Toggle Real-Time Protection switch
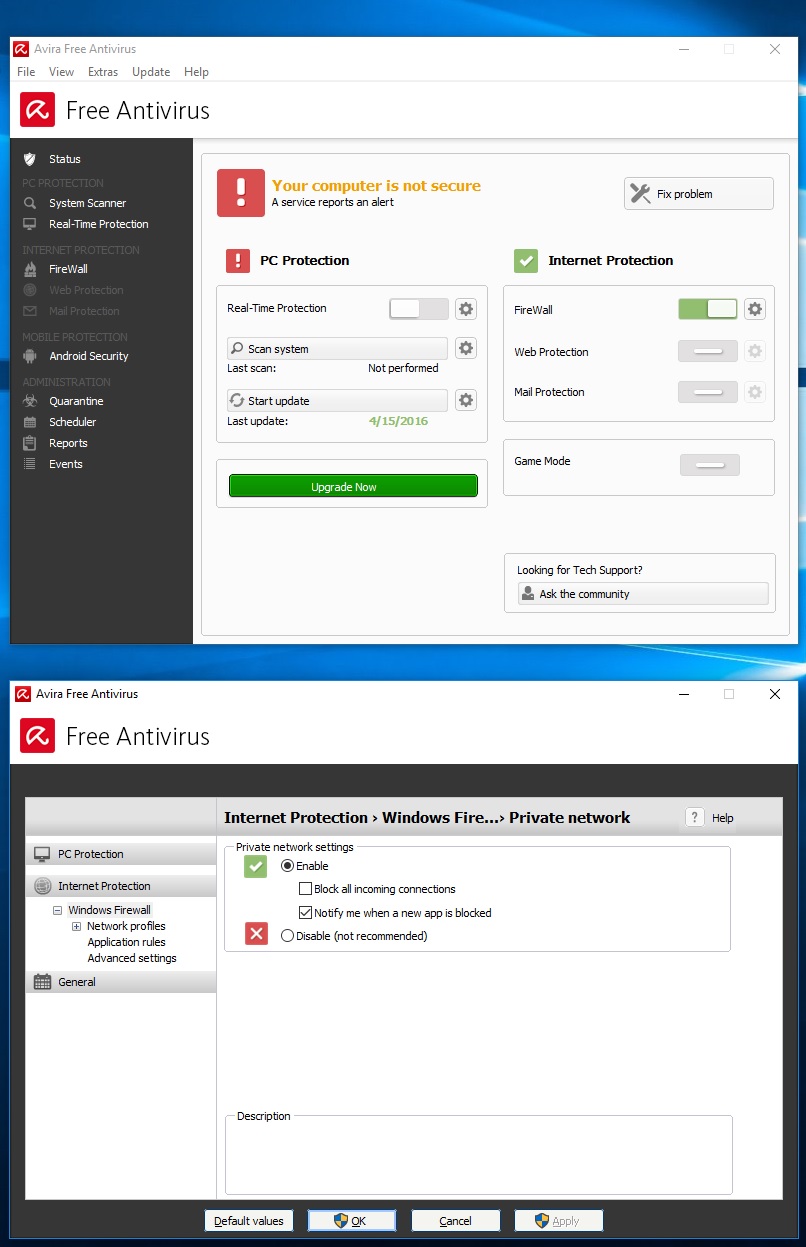This screenshot has width=806, height=1247. pyautogui.click(x=419, y=309)
